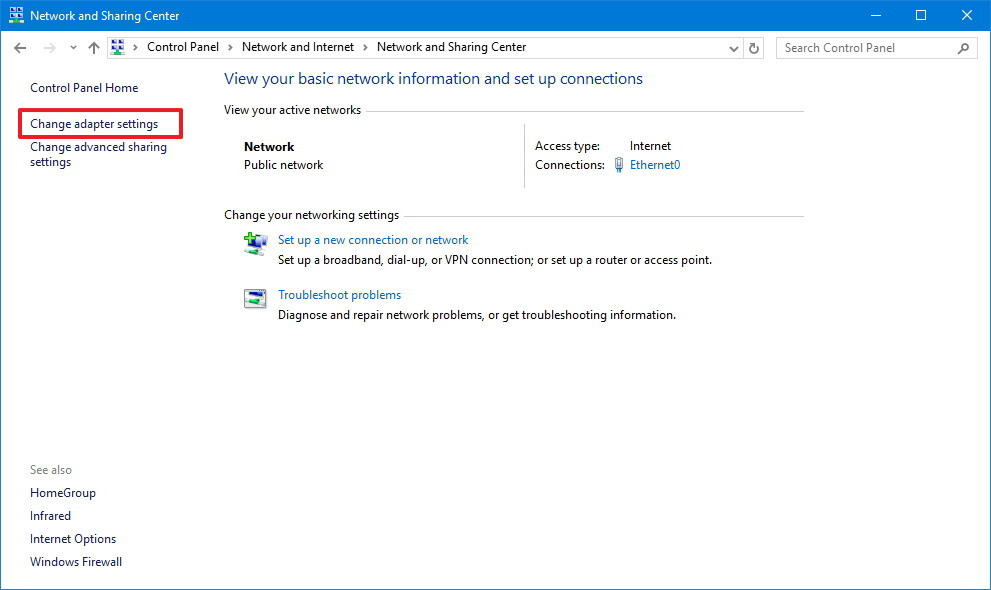The image size is (991, 590).
Task: Navigate to Network and Internet breadcrumb
Action: (297, 47)
